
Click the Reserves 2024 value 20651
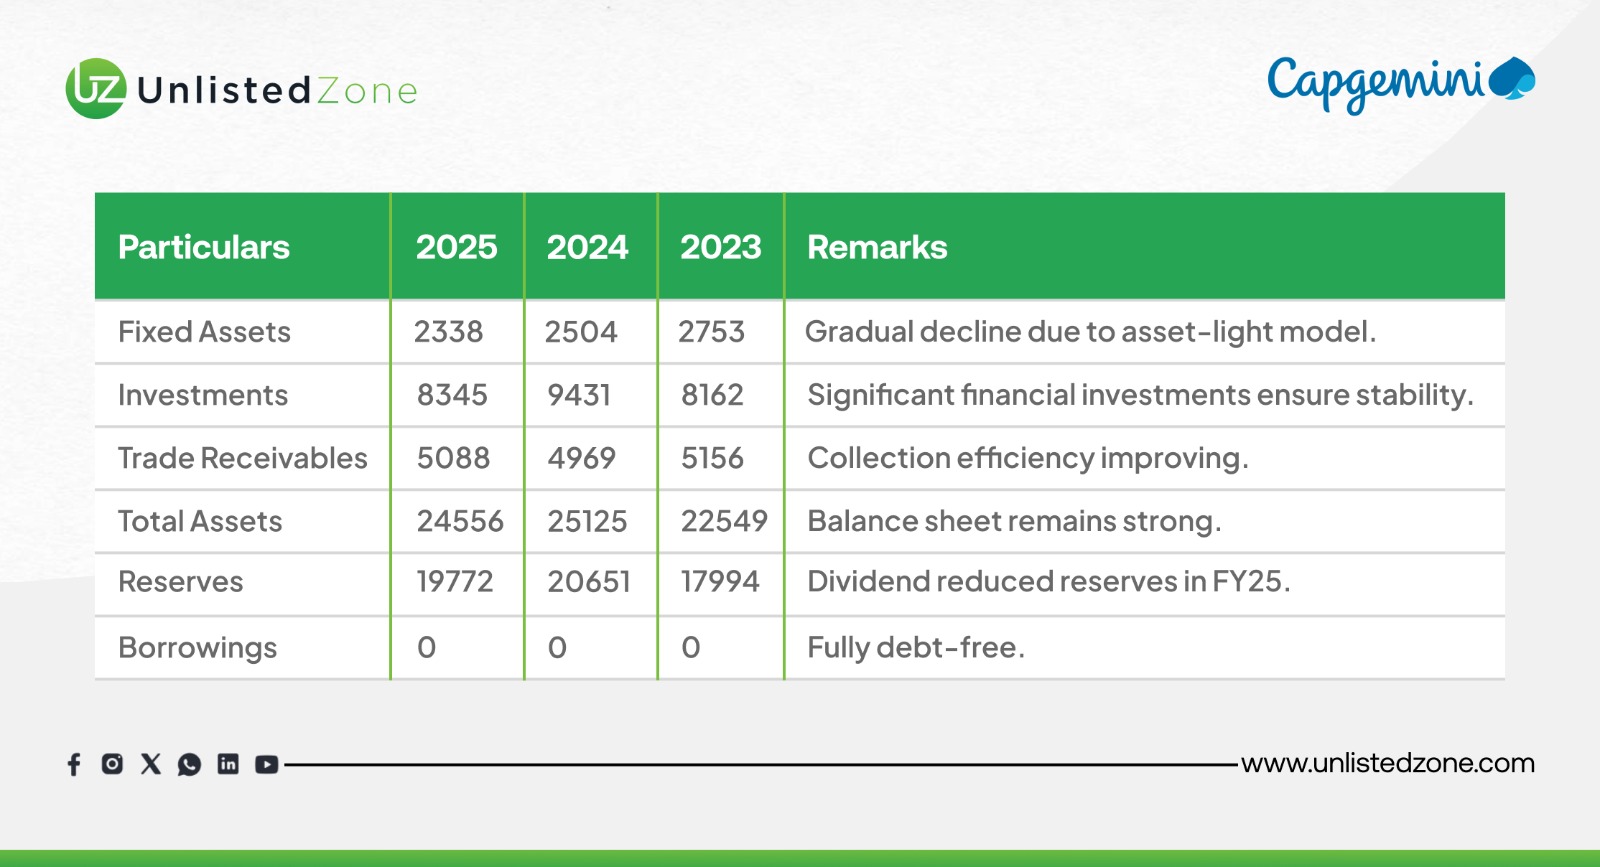point(589,582)
